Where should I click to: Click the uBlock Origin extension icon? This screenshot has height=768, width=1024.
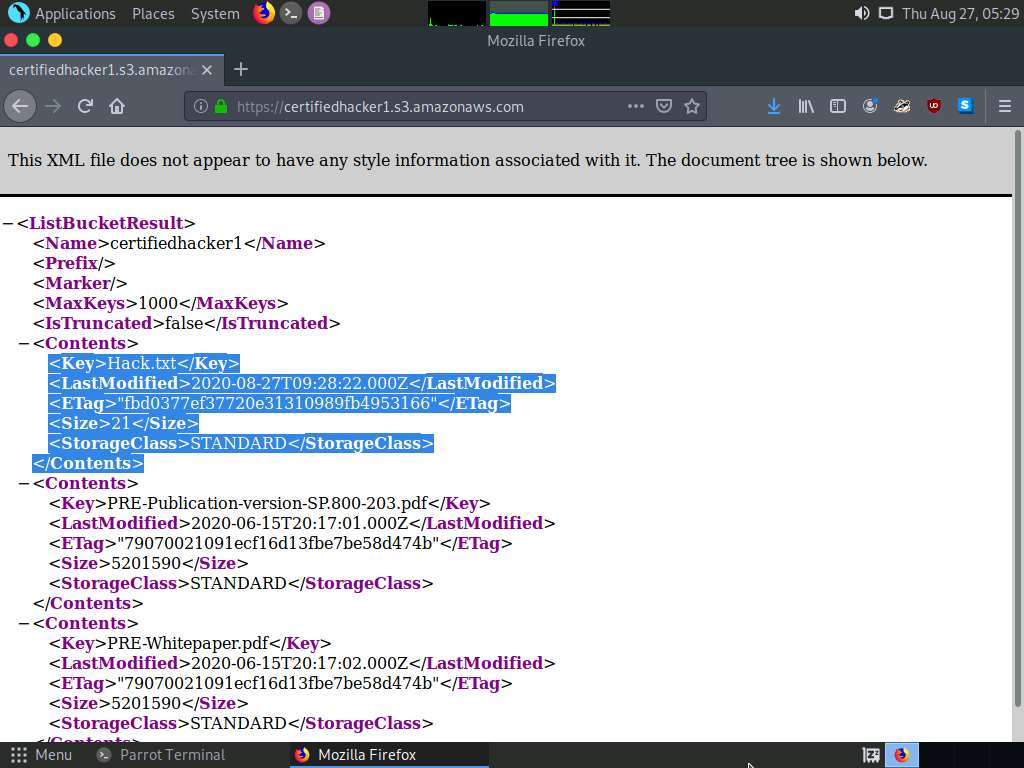[x=933, y=106]
